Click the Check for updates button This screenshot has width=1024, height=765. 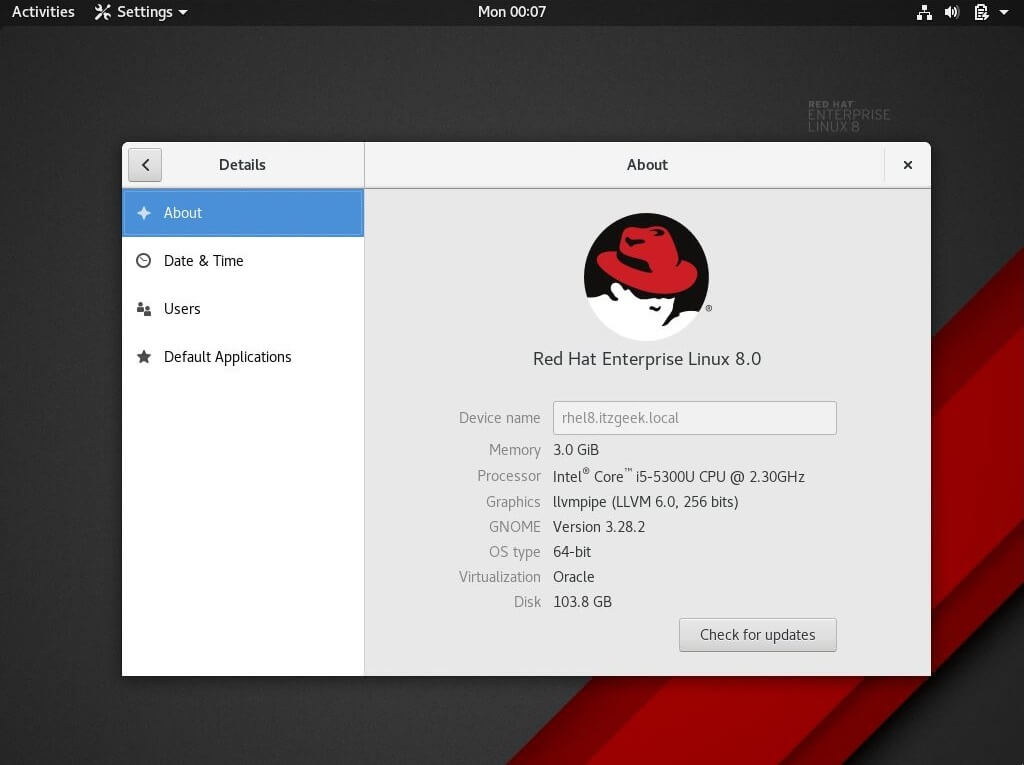758,635
